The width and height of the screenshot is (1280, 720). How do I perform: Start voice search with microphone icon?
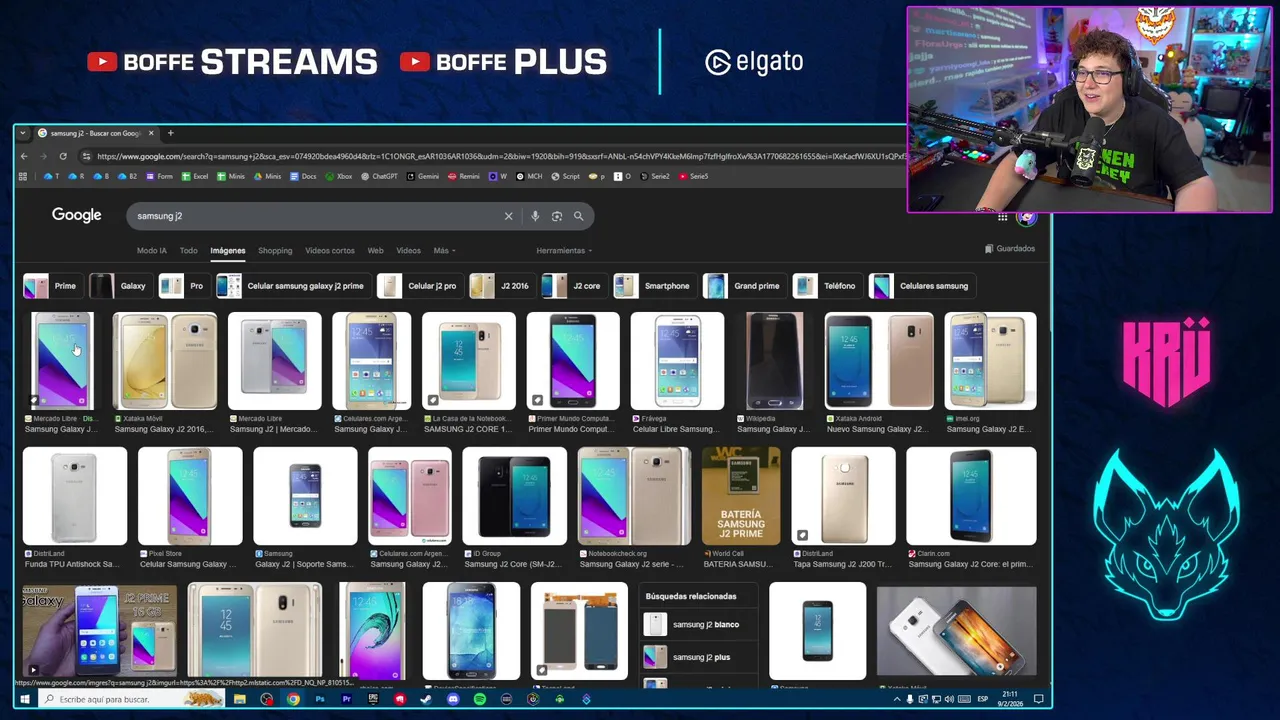point(535,216)
